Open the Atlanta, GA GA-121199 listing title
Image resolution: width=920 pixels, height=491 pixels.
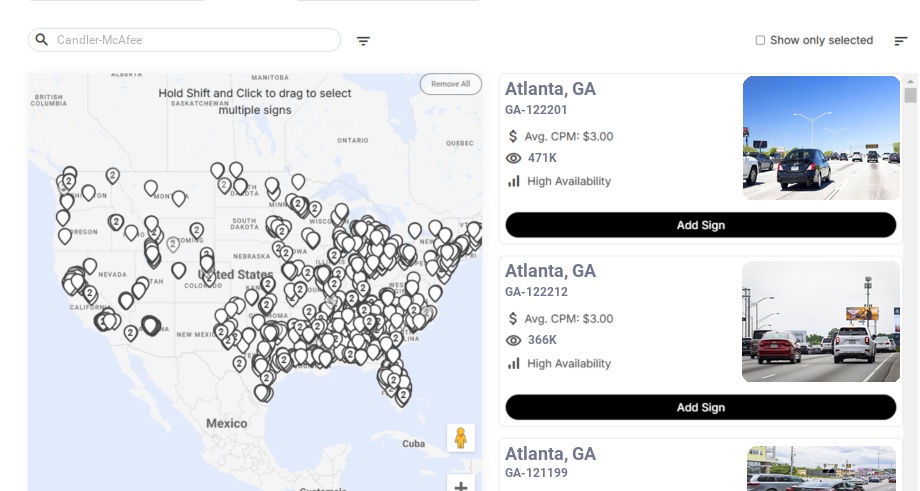tap(550, 454)
